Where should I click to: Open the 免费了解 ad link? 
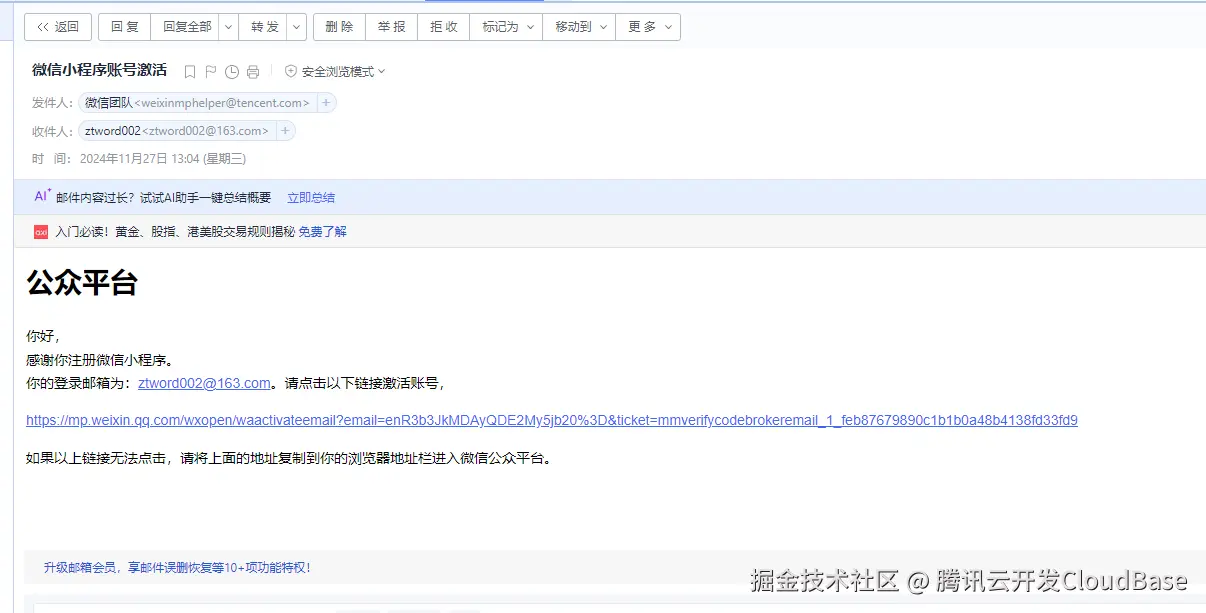click(323, 232)
